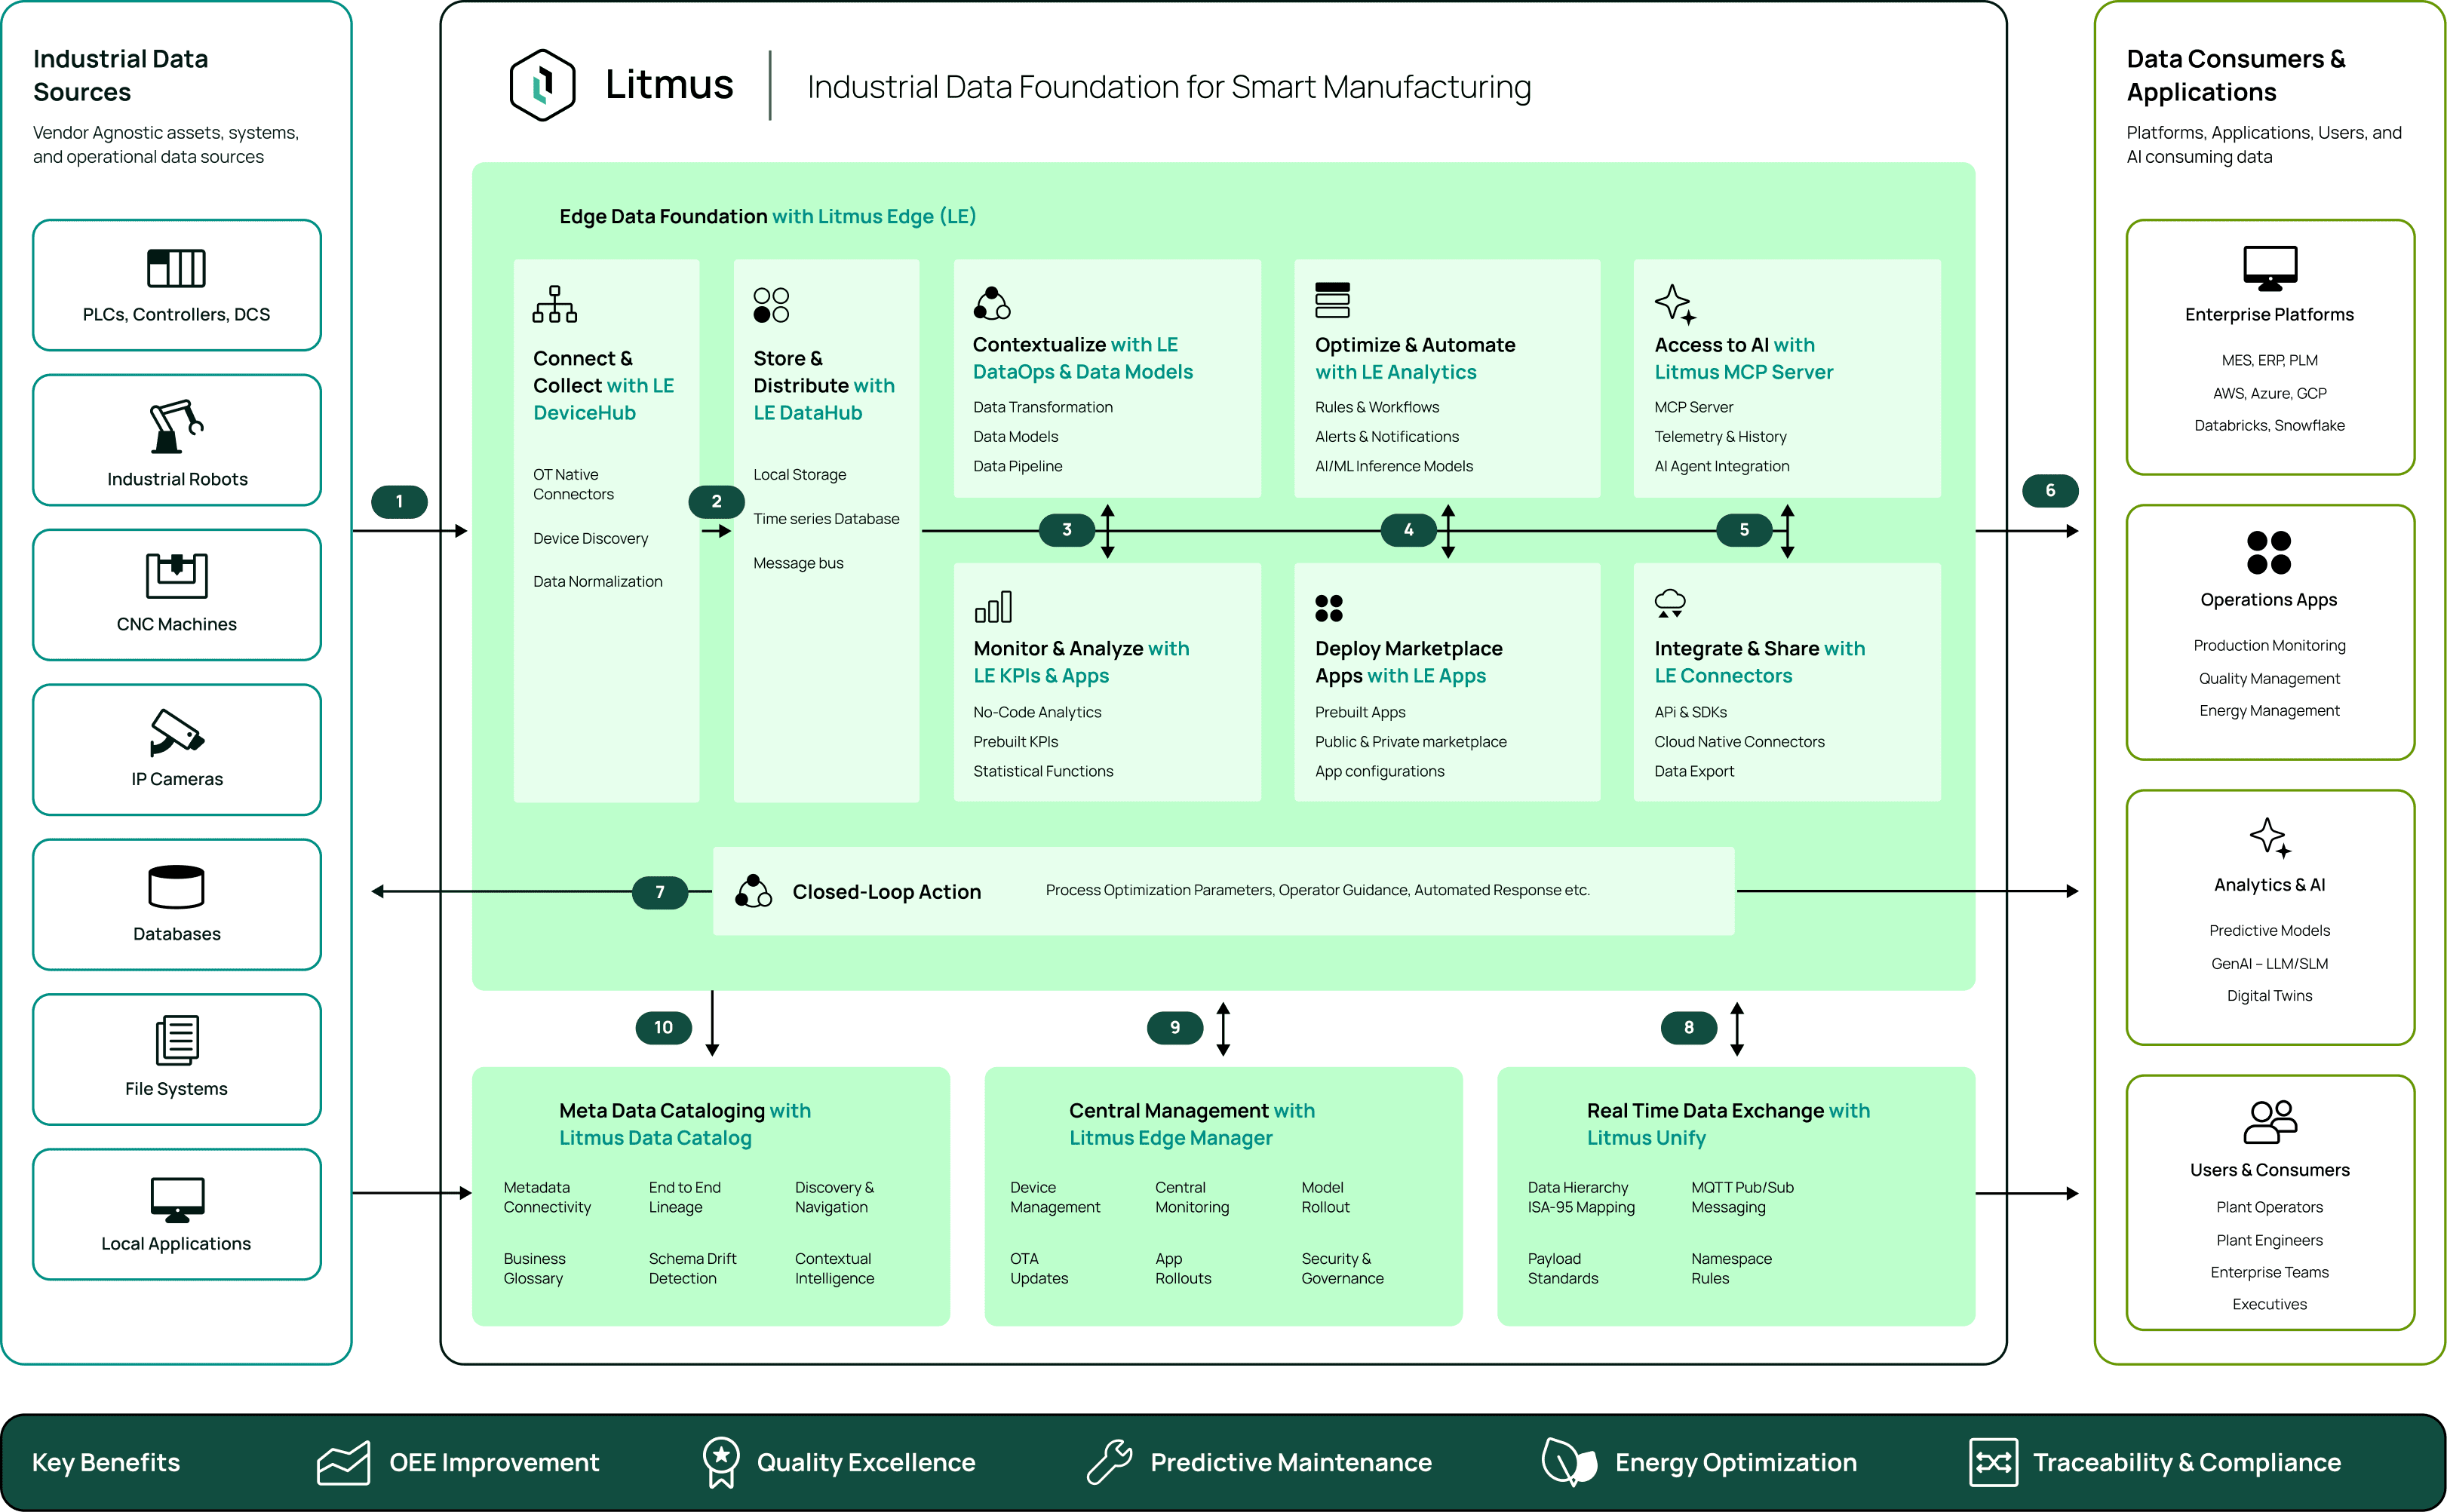Click the Predictive Maintenance wrench icon
The image size is (2447, 1512).
(x=1109, y=1462)
